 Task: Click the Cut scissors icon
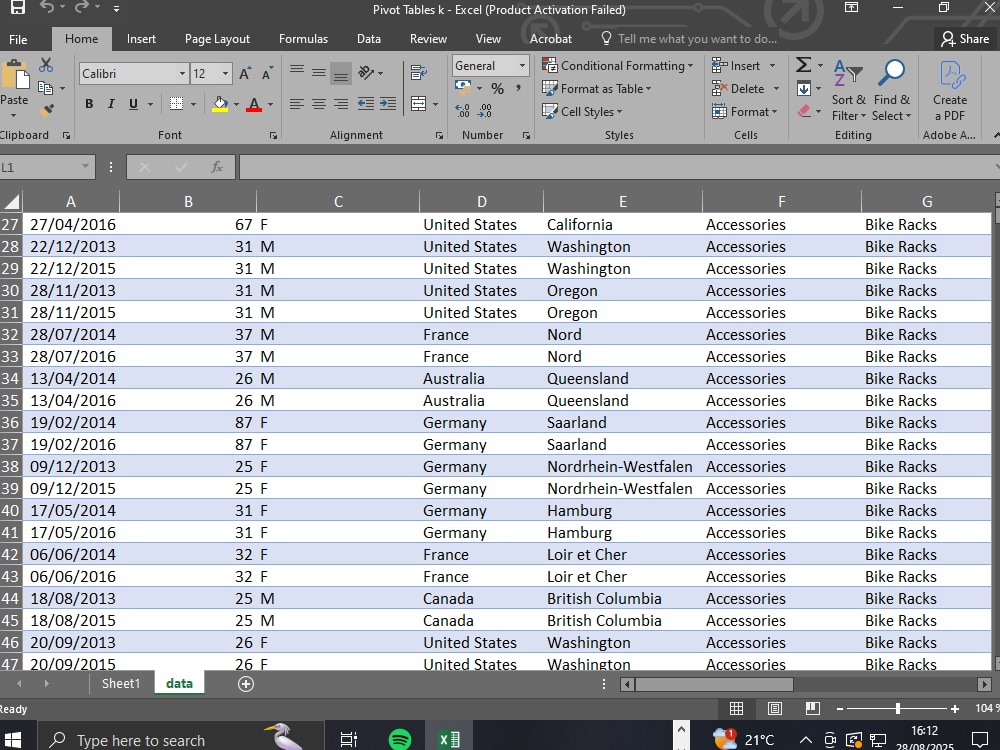click(45, 65)
